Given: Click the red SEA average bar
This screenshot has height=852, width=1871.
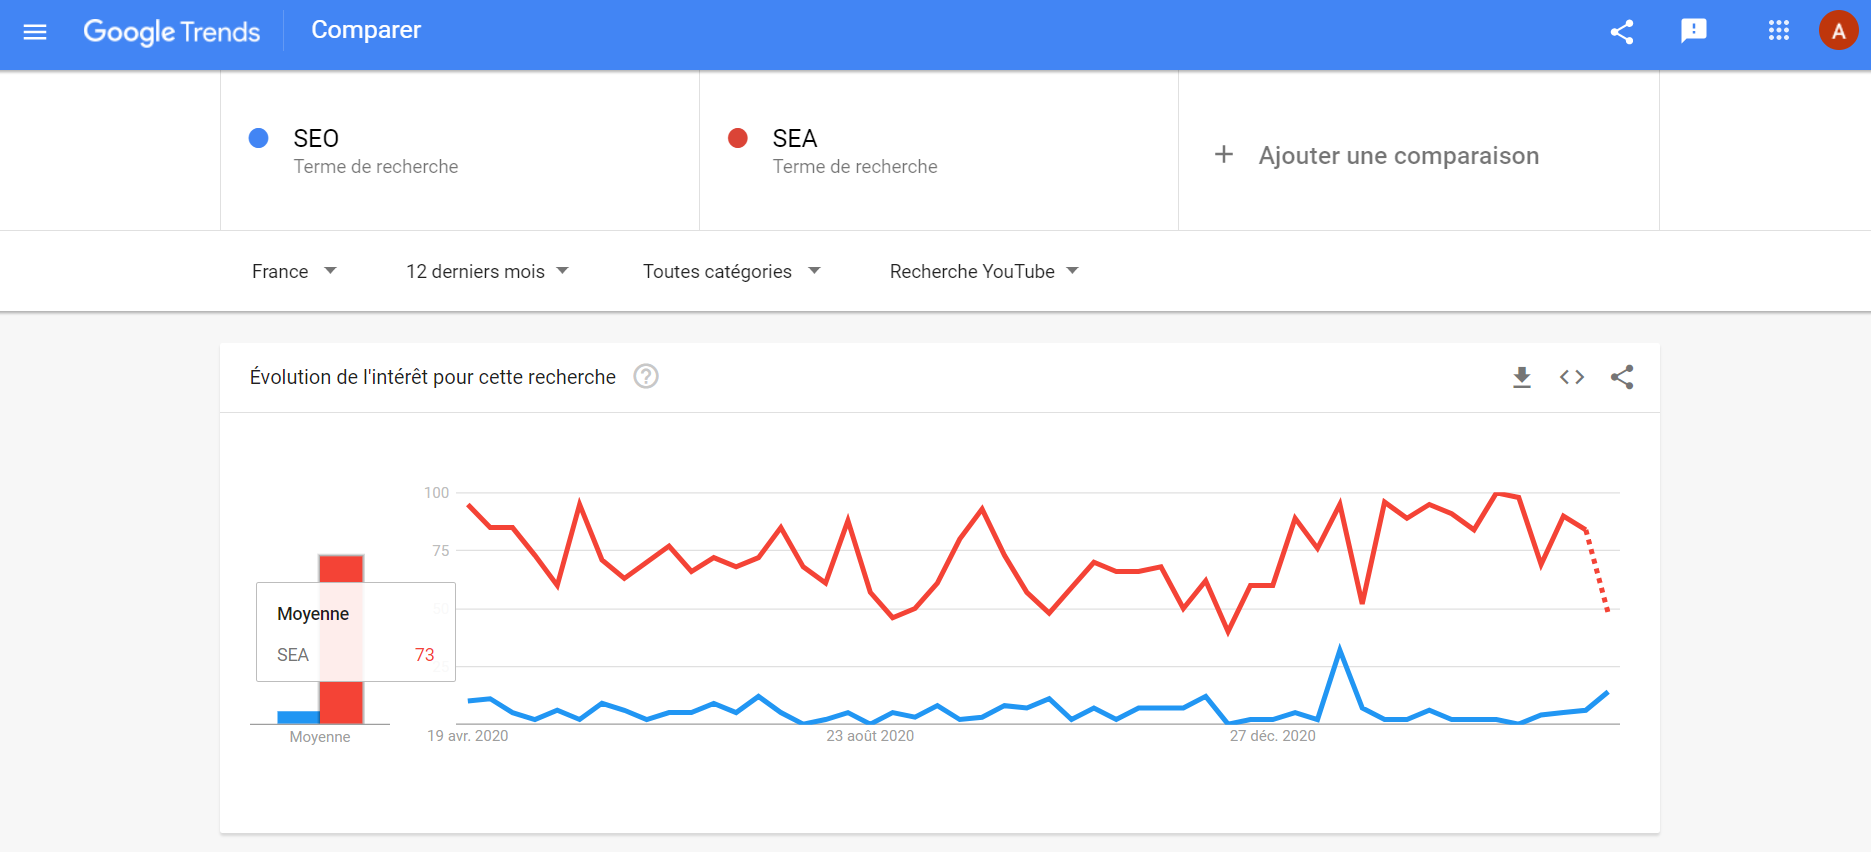Looking at the screenshot, I should tap(341, 639).
